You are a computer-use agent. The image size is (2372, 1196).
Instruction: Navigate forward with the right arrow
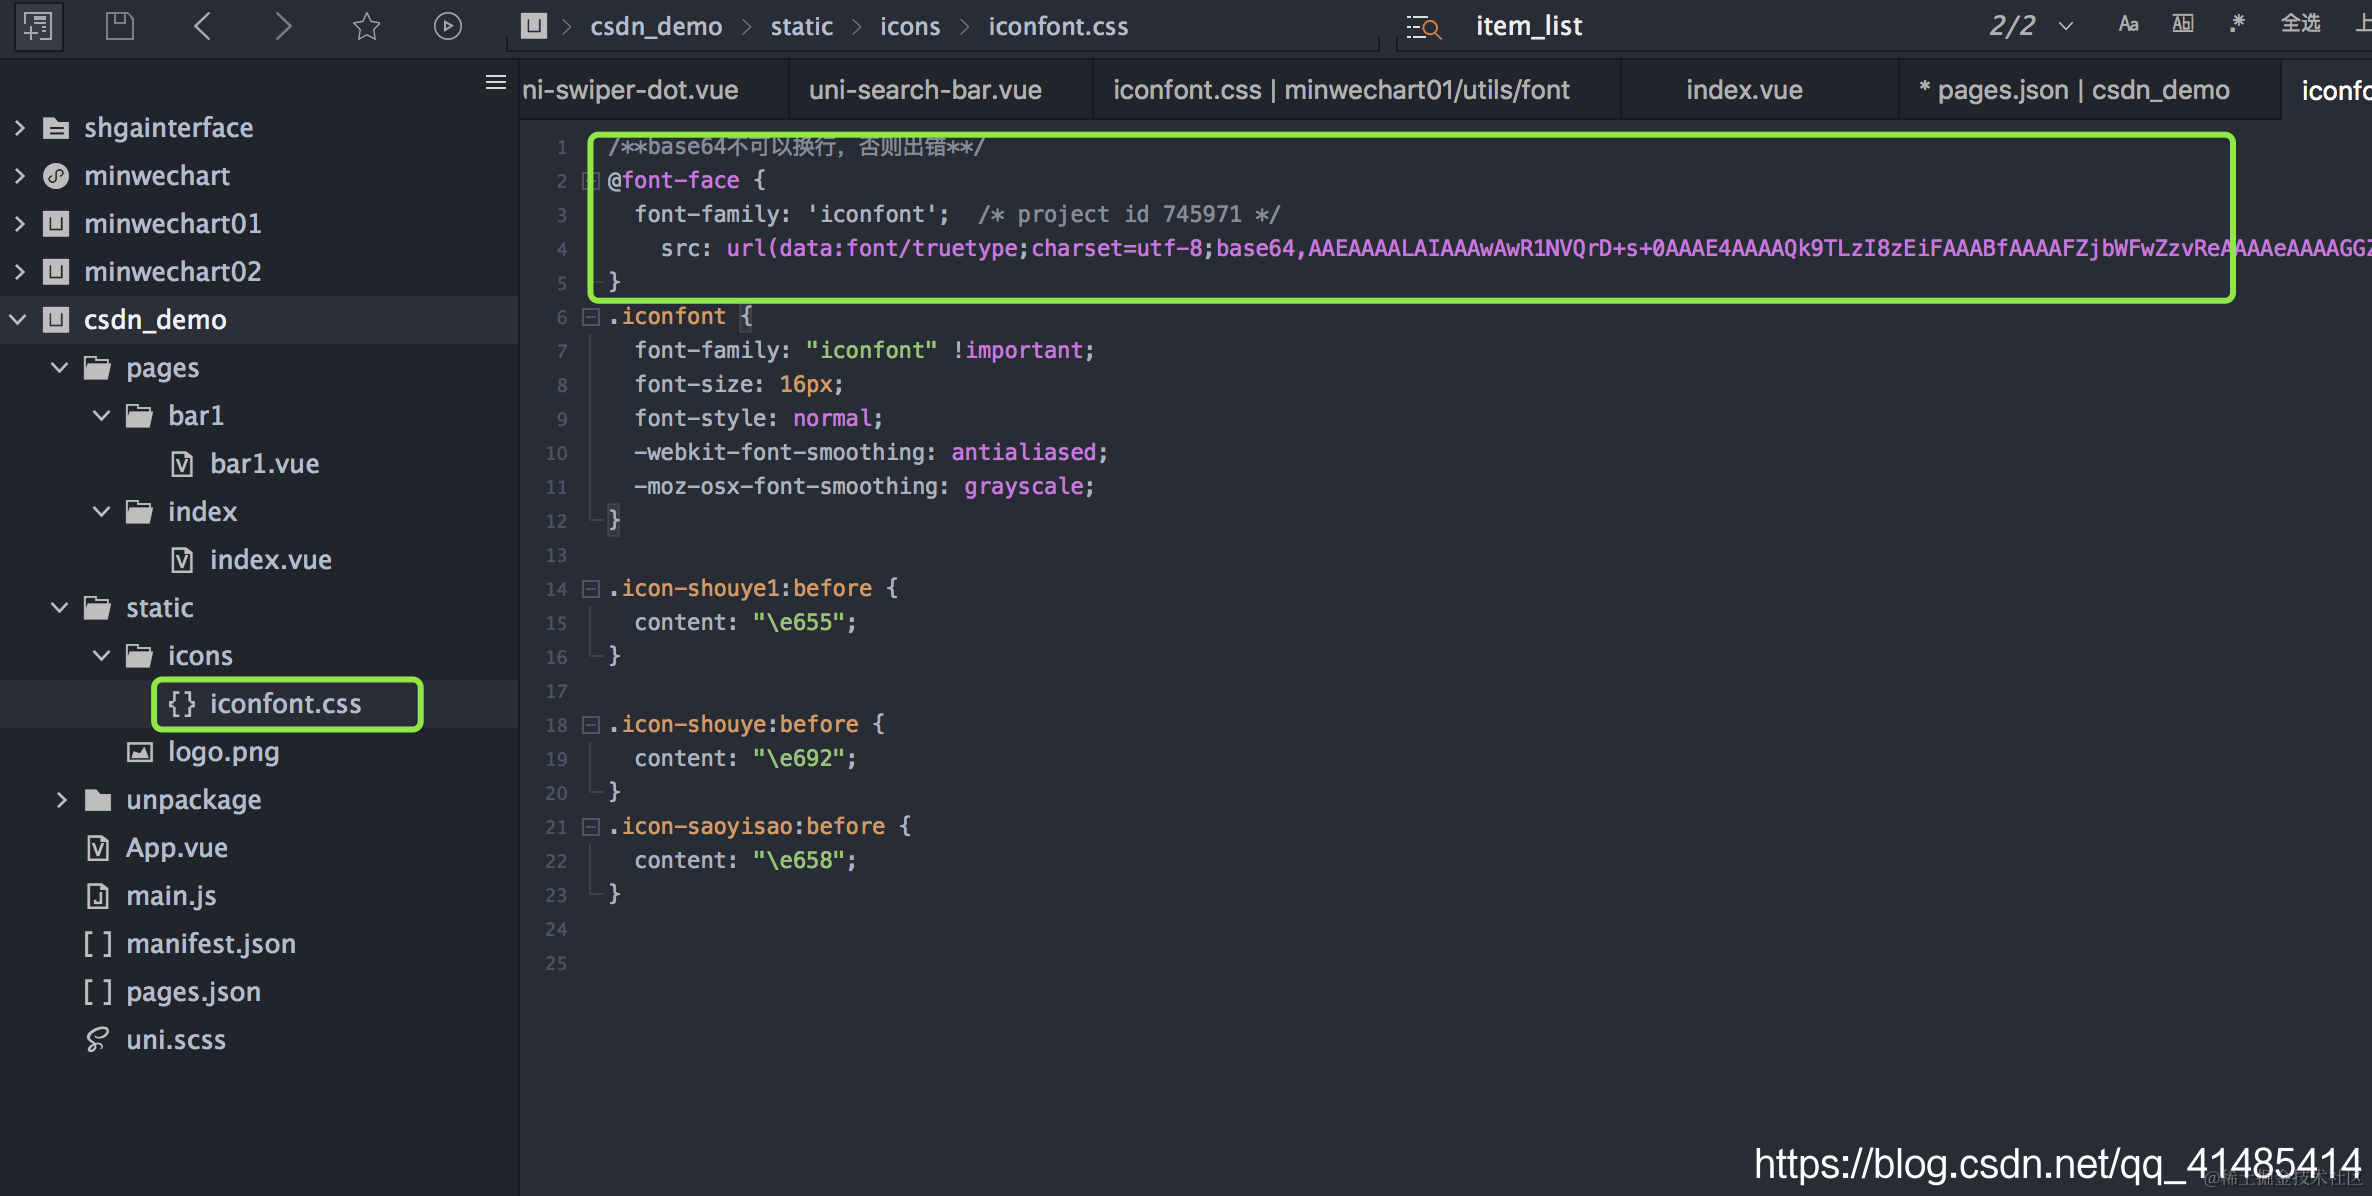pos(284,26)
